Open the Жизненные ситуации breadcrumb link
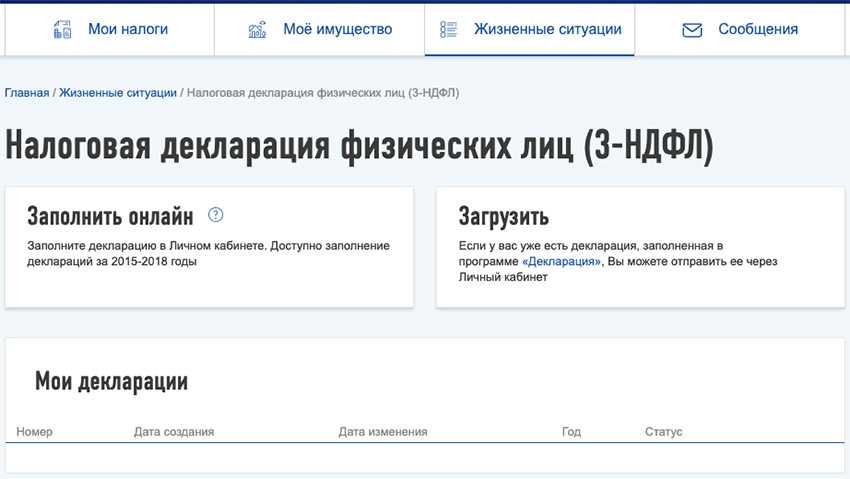 pos(117,93)
